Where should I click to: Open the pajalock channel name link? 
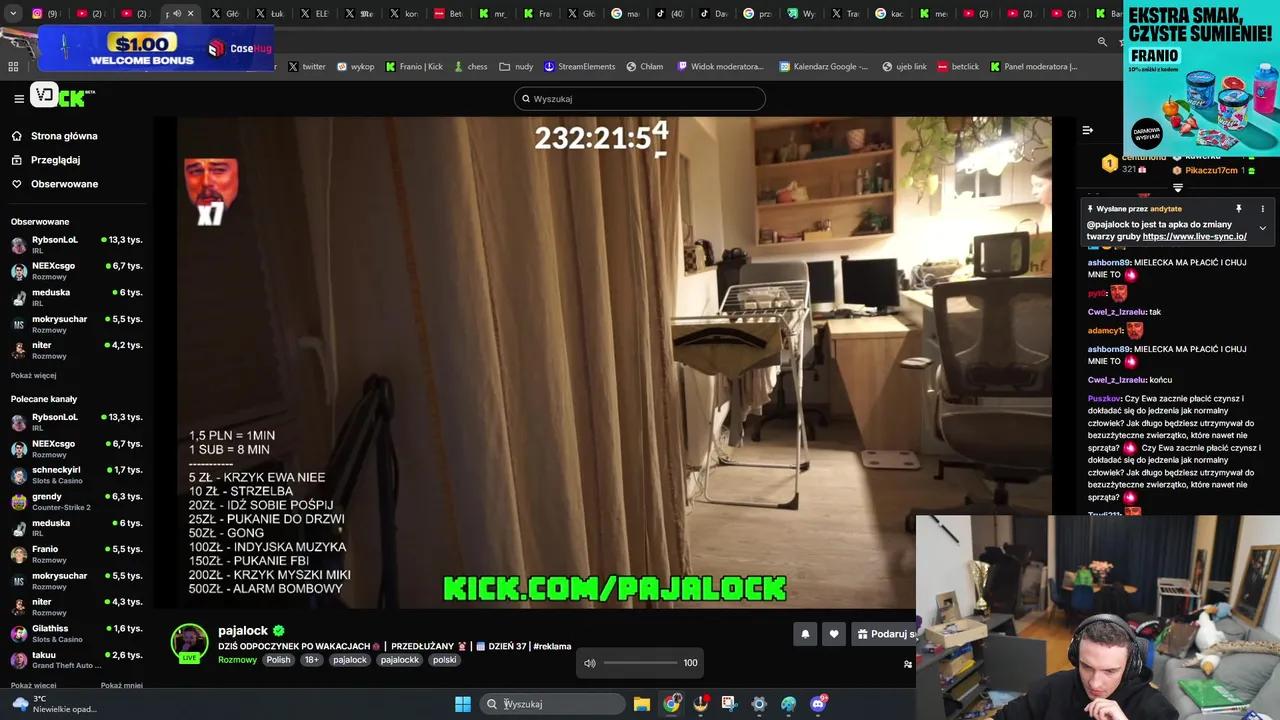point(243,631)
